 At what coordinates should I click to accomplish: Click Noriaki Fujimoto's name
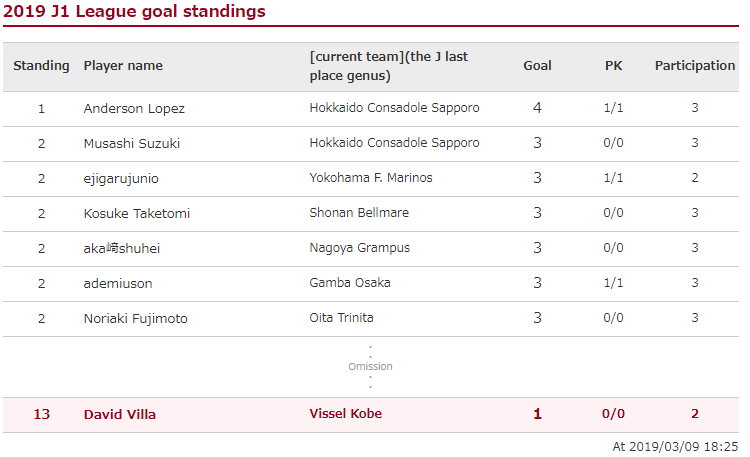pyautogui.click(x=135, y=319)
